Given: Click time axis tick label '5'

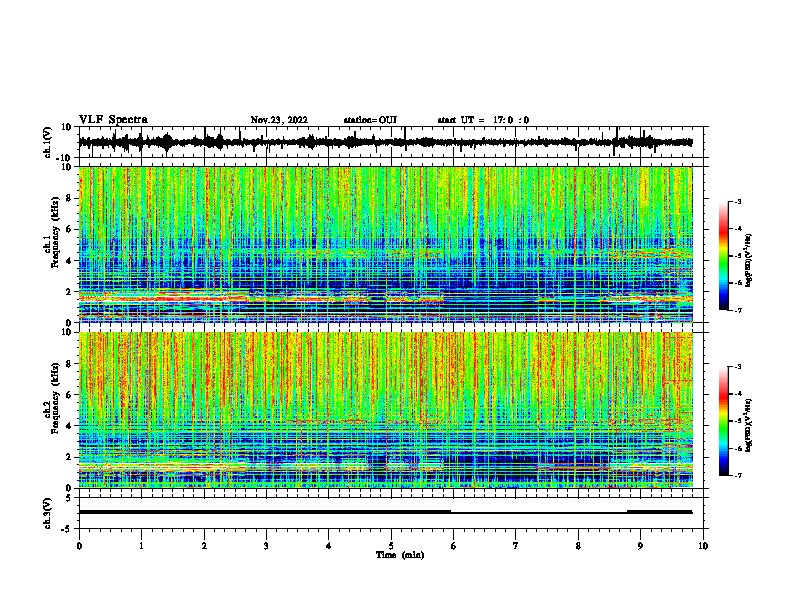Looking at the screenshot, I should [x=391, y=546].
